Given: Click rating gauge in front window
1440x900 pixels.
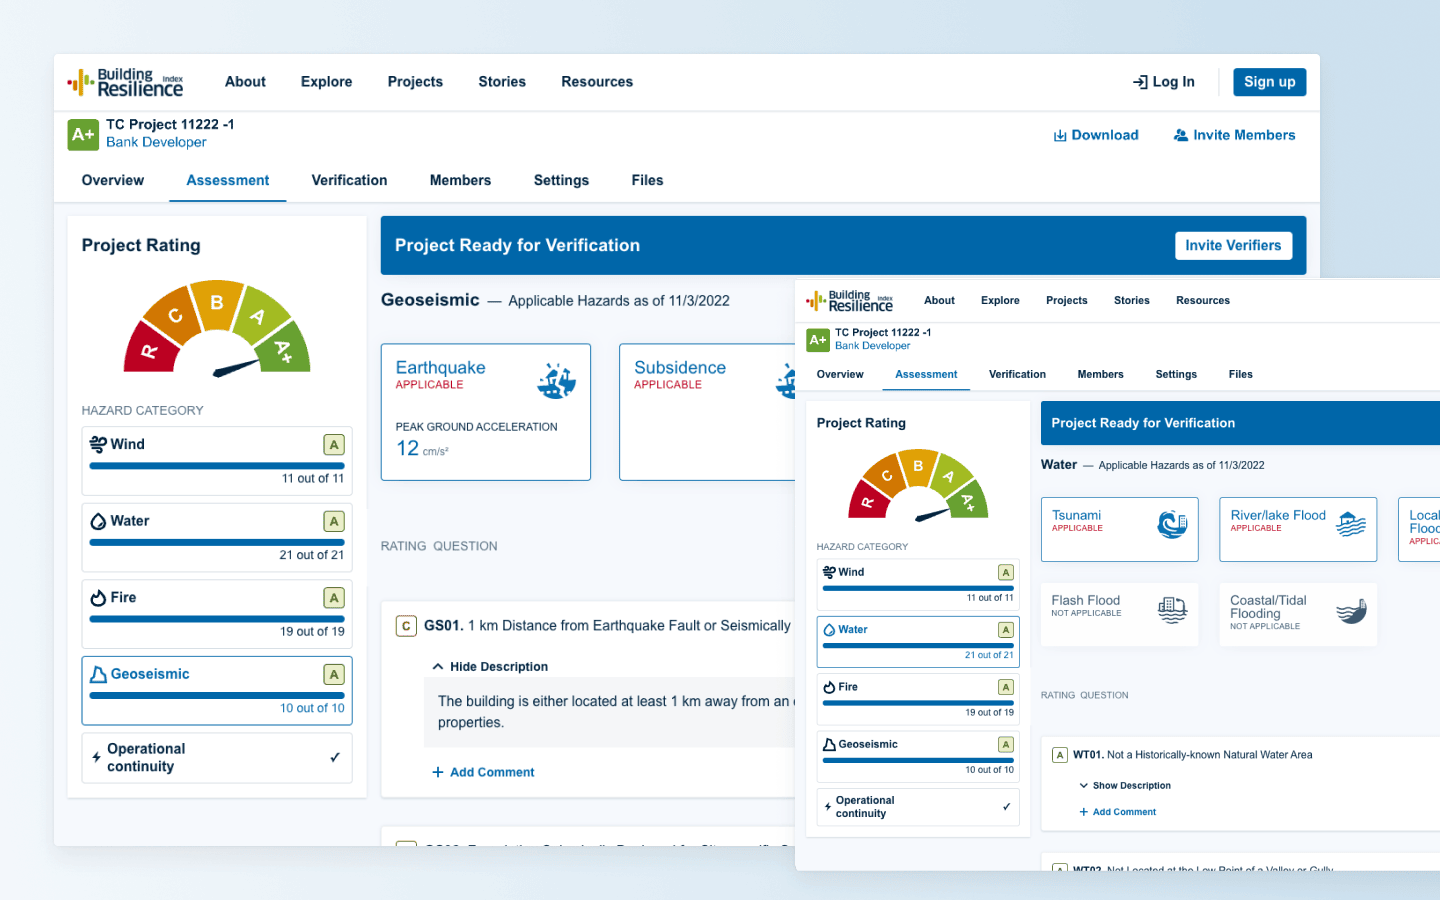Looking at the screenshot, I should point(918,486).
